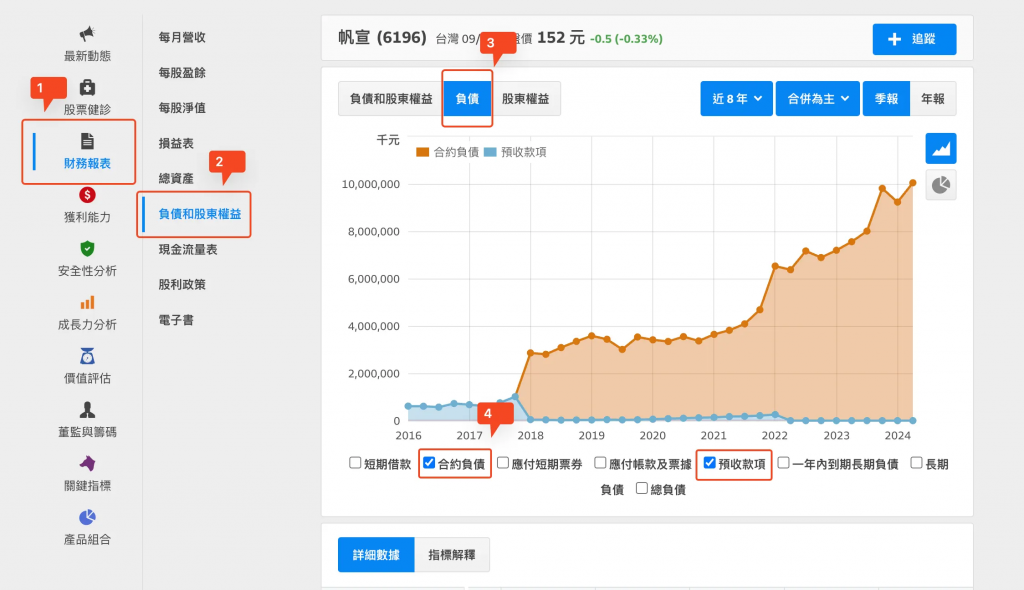The height and width of the screenshot is (590, 1024).
Task: Open the 最新動態 megaphone icon
Action: [x=87, y=35]
